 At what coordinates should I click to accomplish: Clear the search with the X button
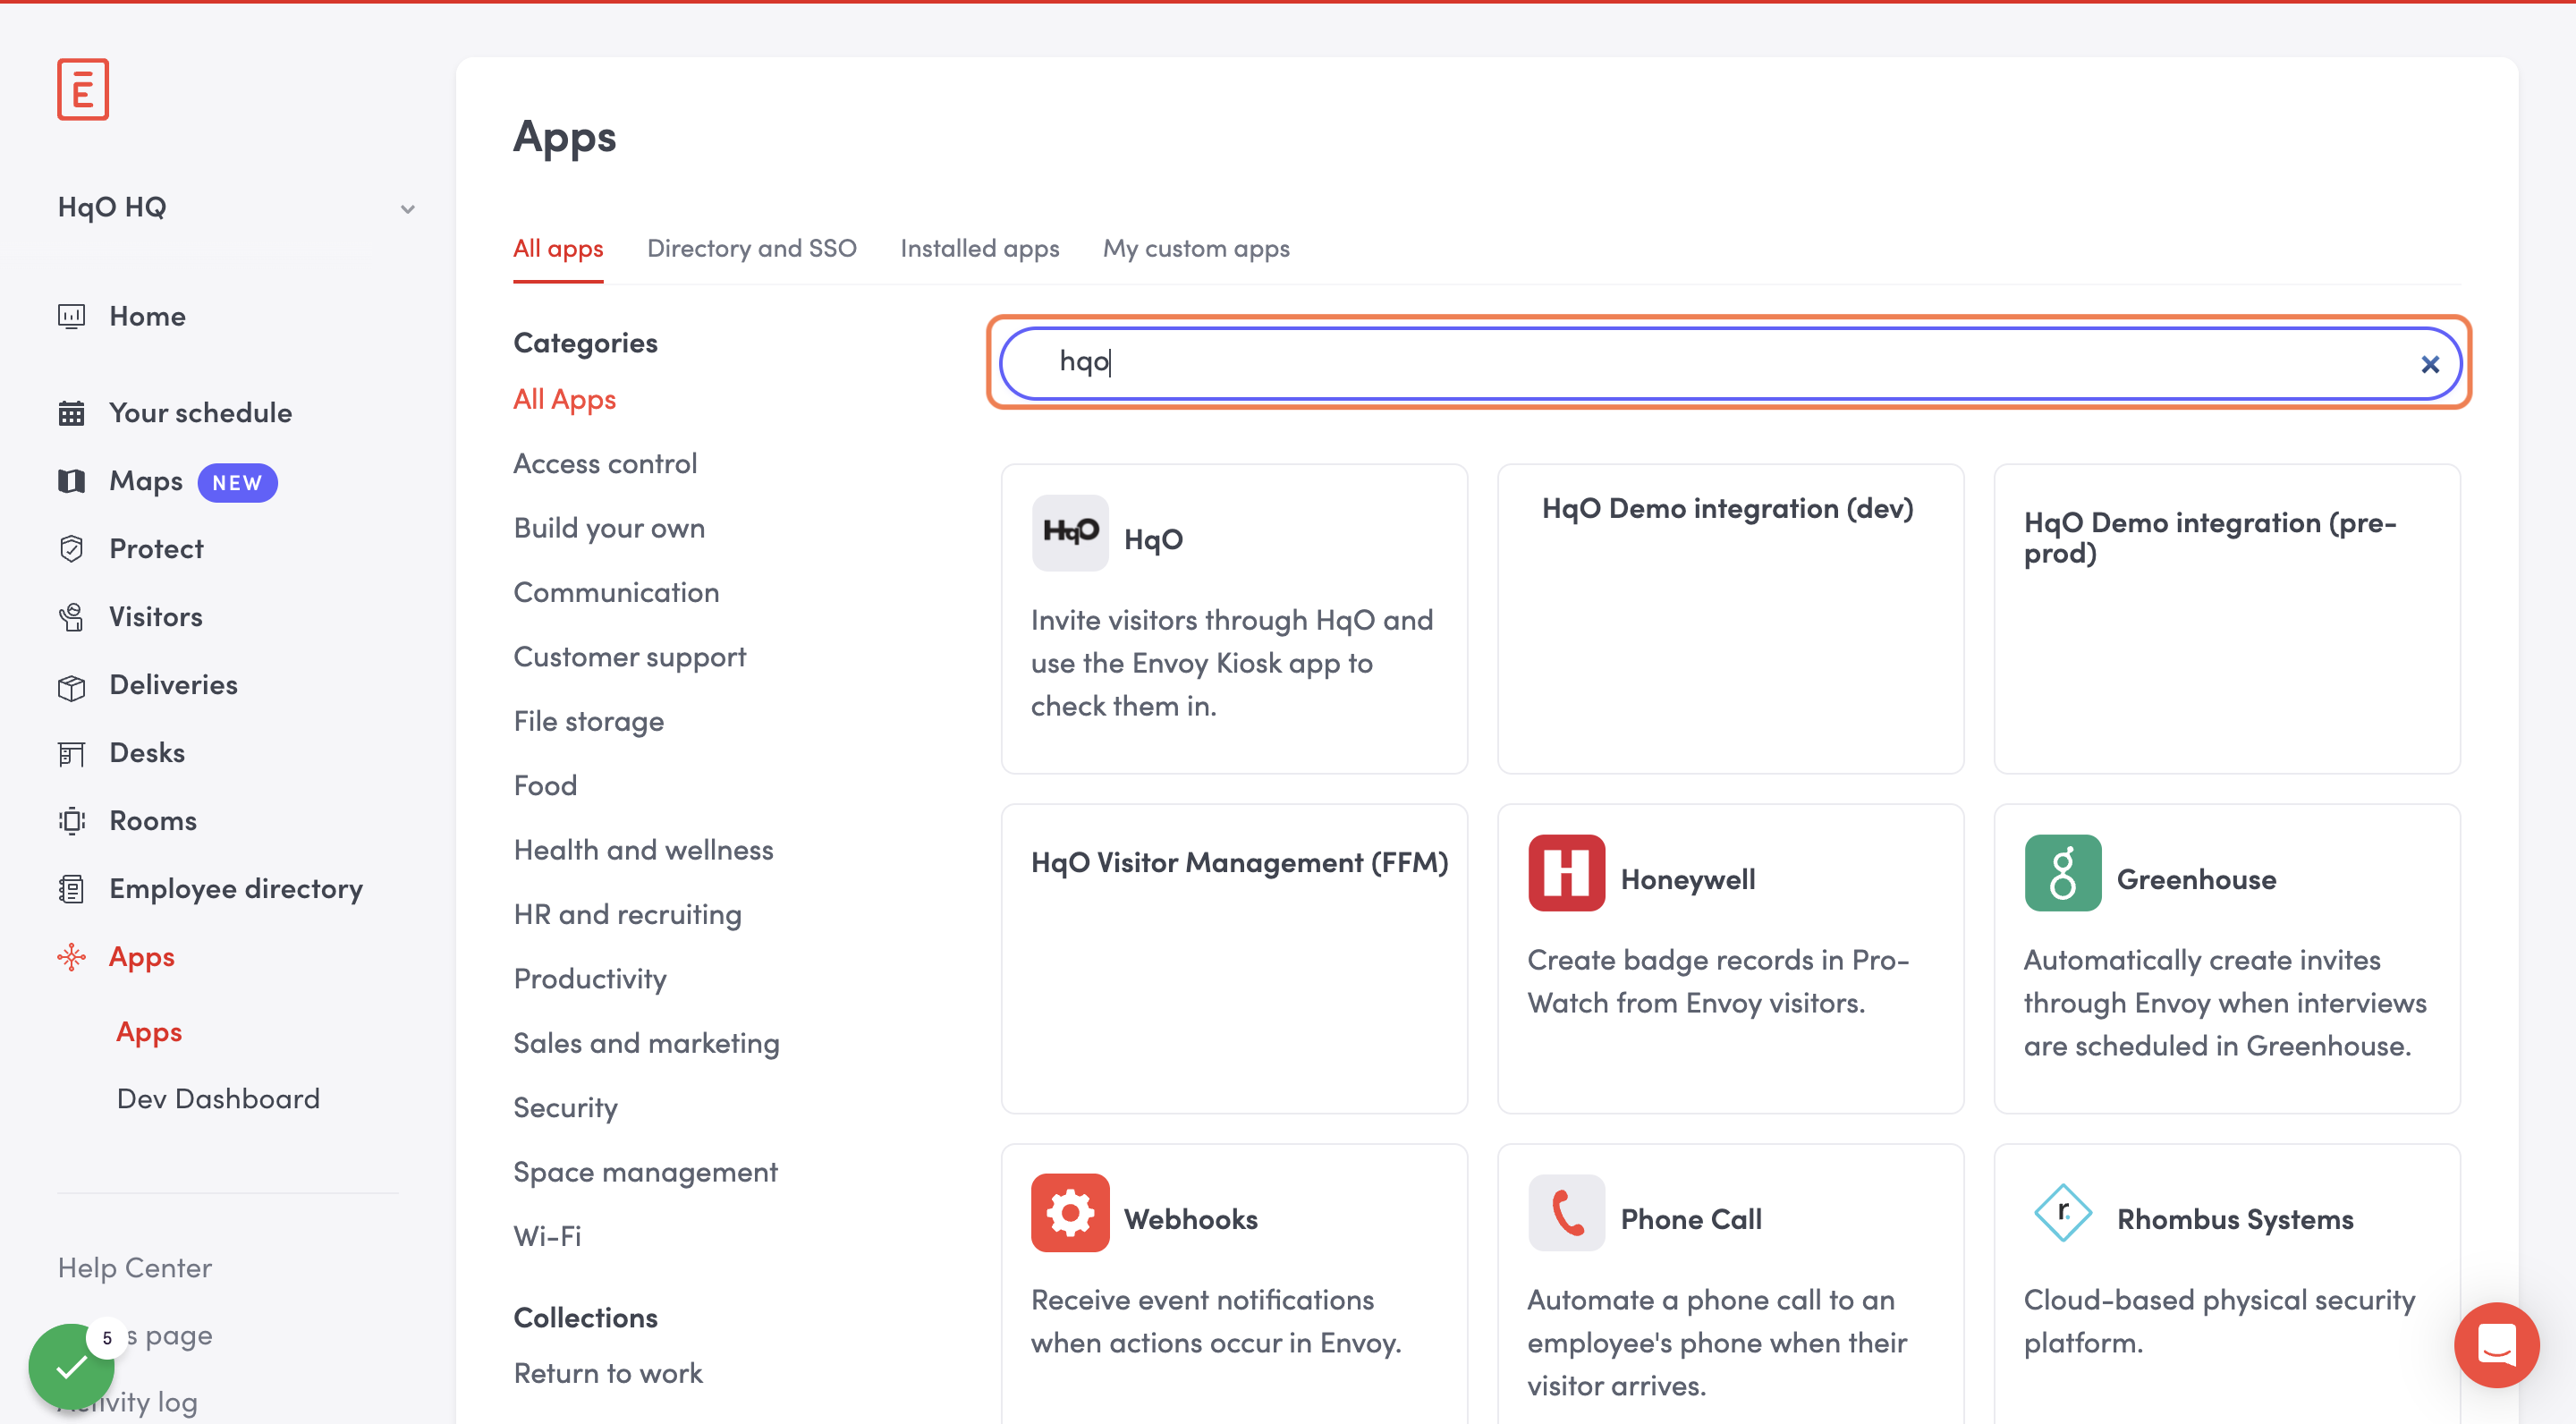(2429, 365)
